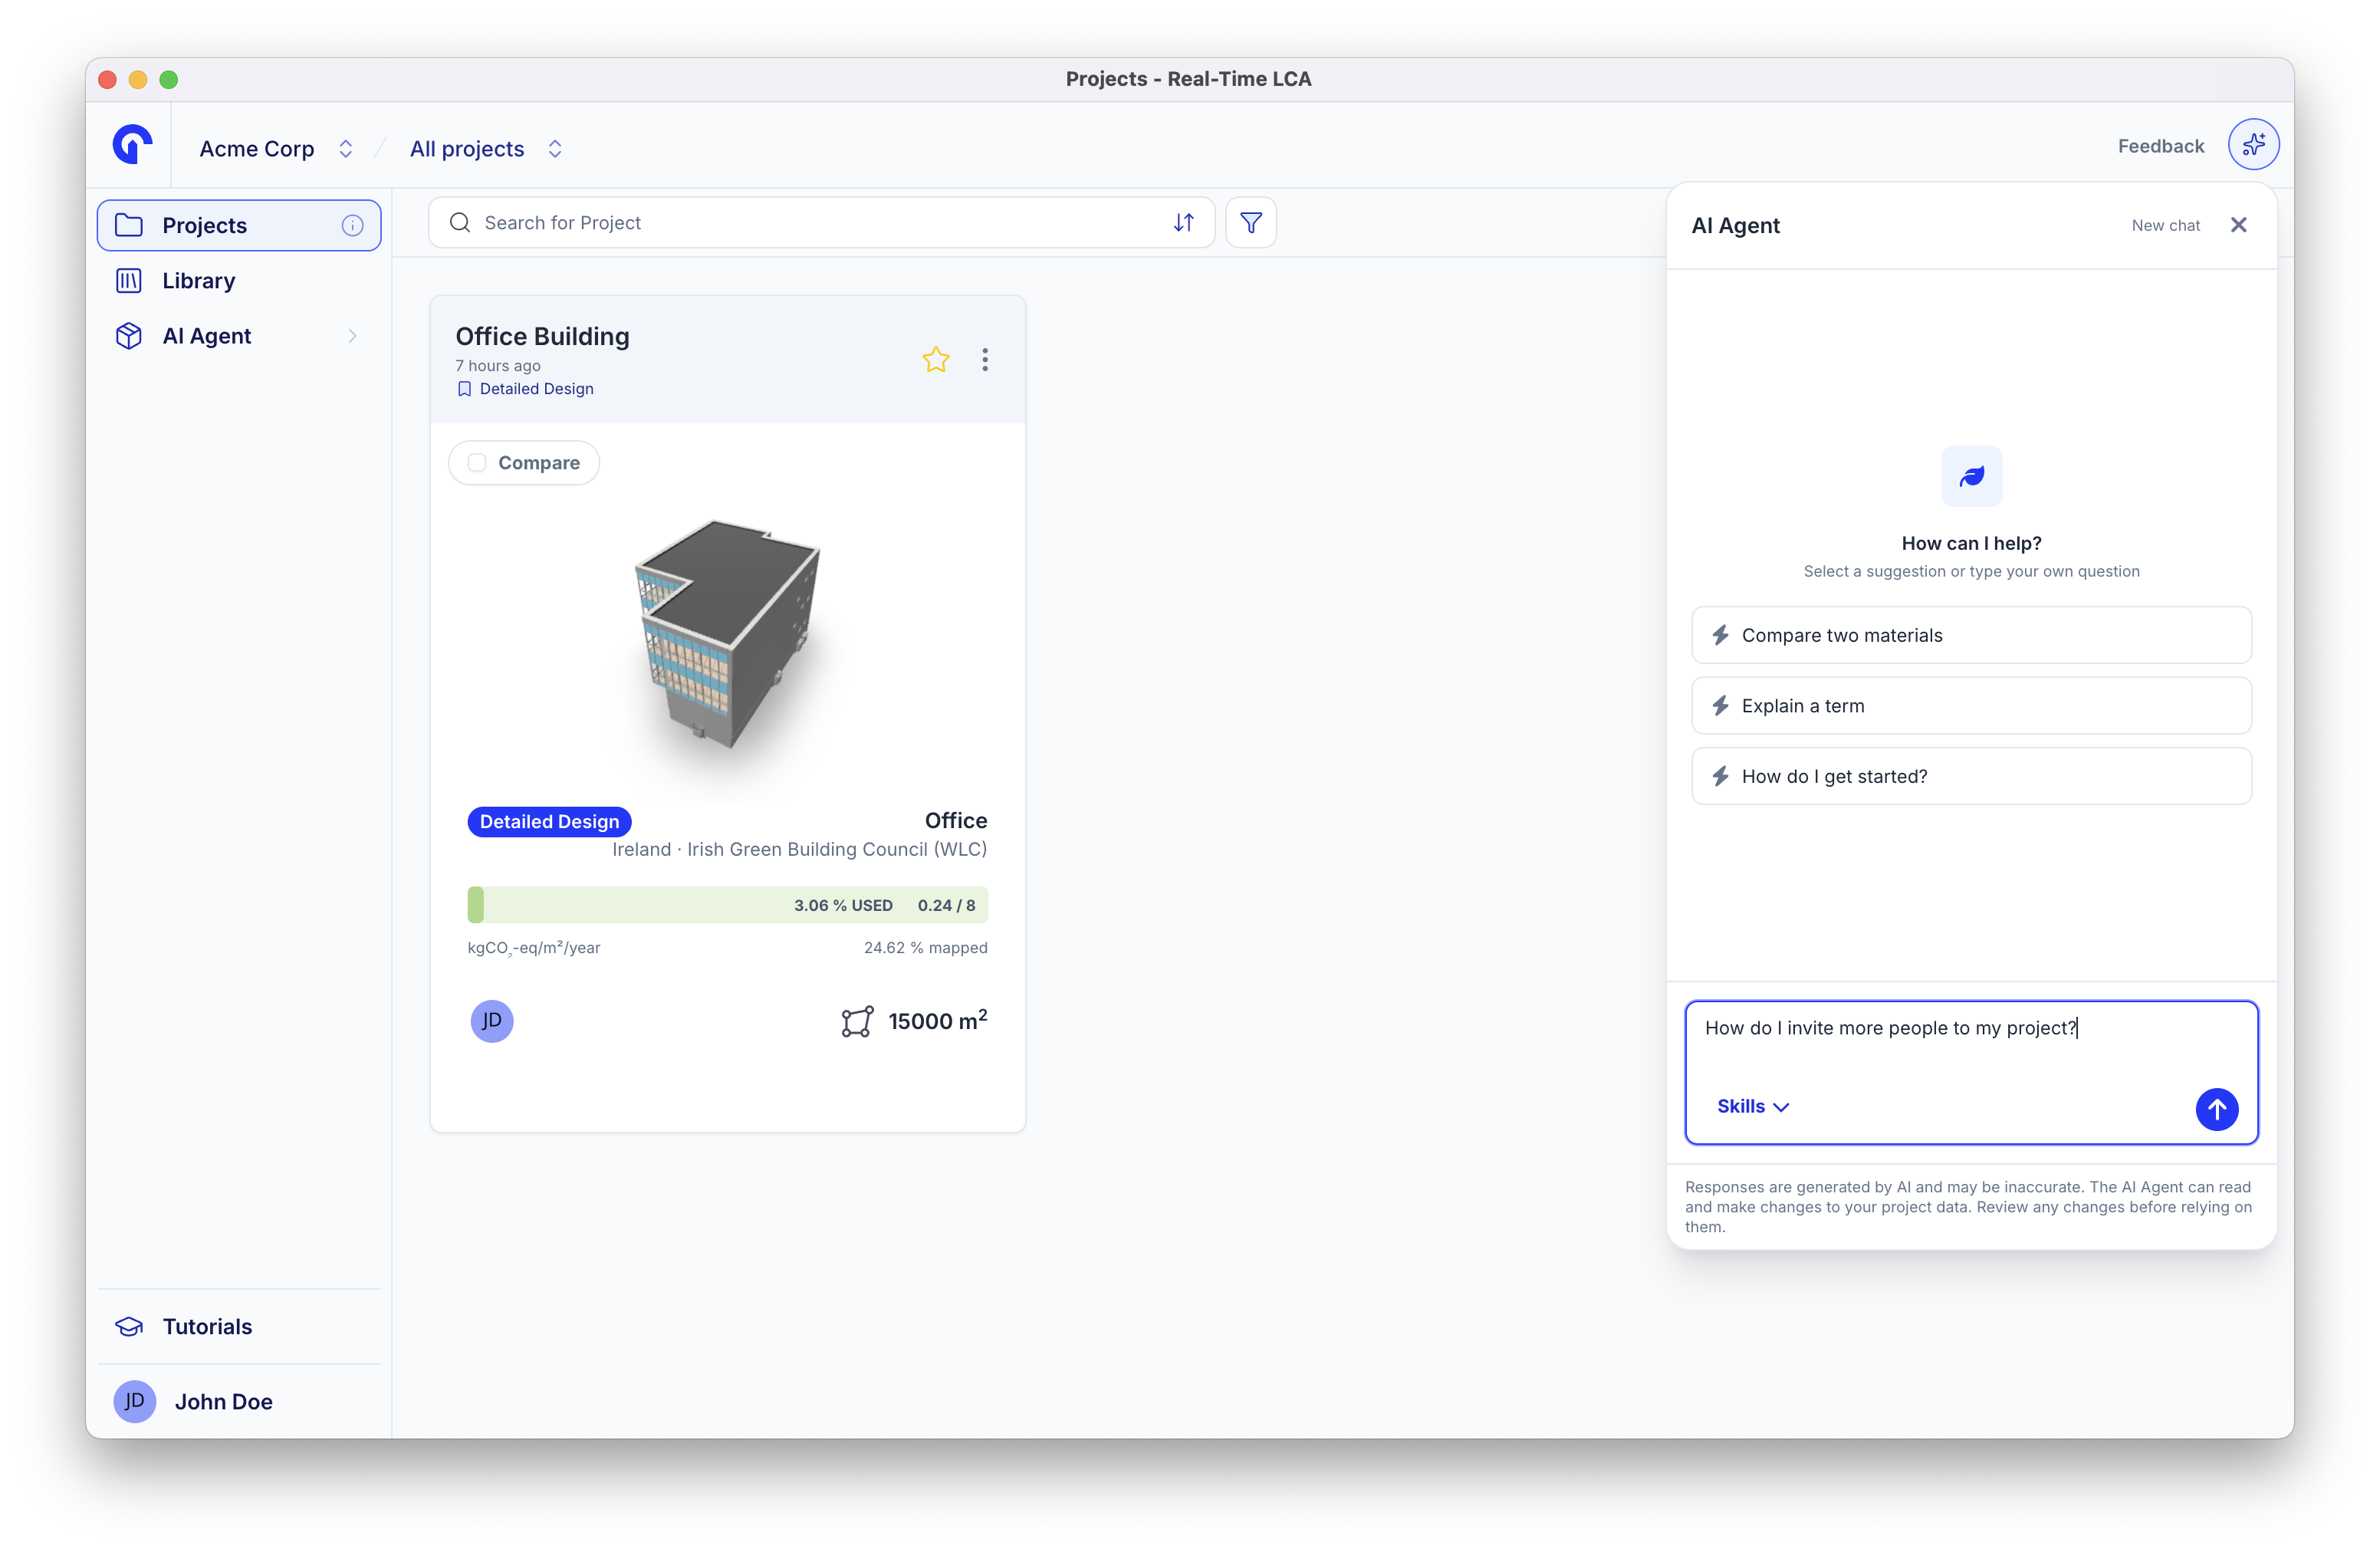
Task: Click the Detailed Design blue badge
Action: click(549, 822)
